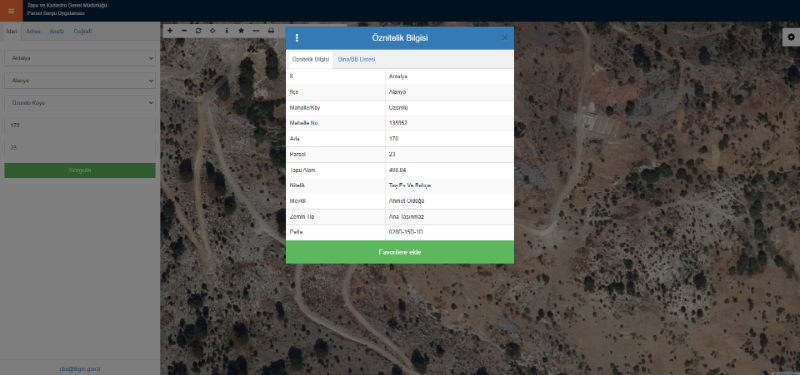The image size is (800, 375).
Task: Select the Adres search tab
Action: click(x=33, y=31)
